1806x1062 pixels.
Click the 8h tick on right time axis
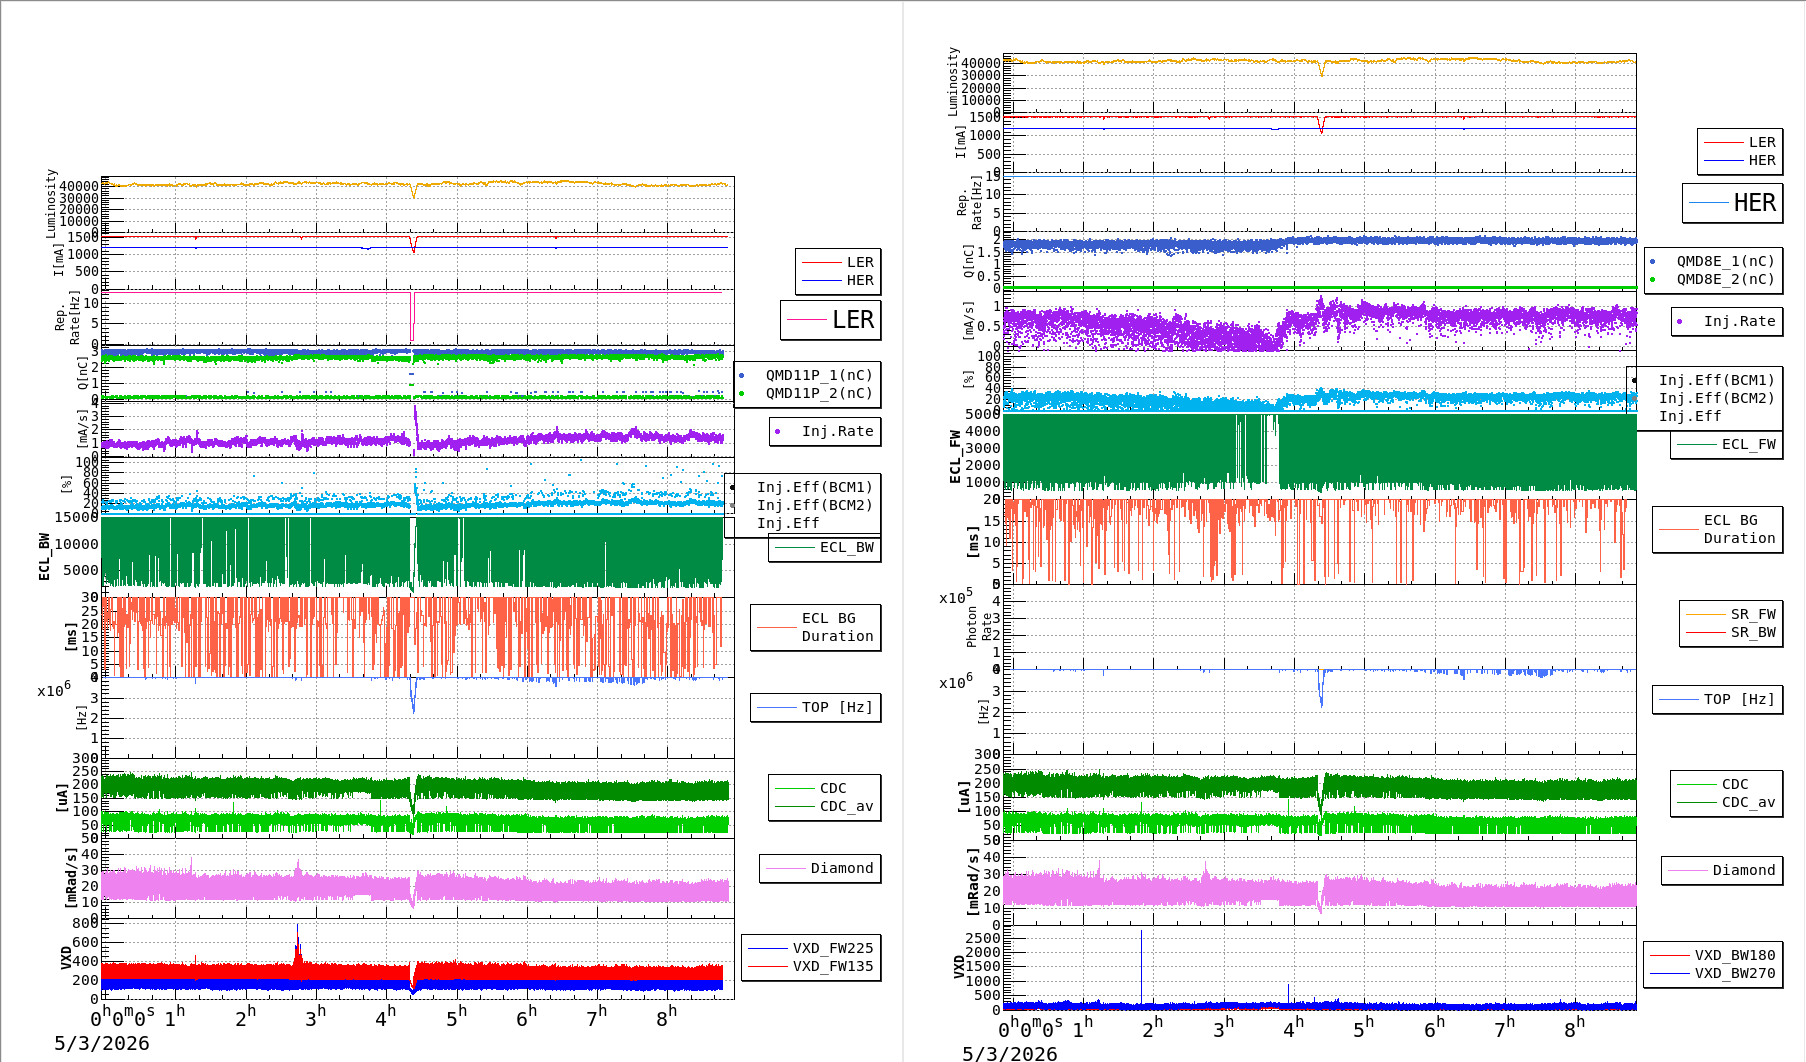pos(1575,1026)
